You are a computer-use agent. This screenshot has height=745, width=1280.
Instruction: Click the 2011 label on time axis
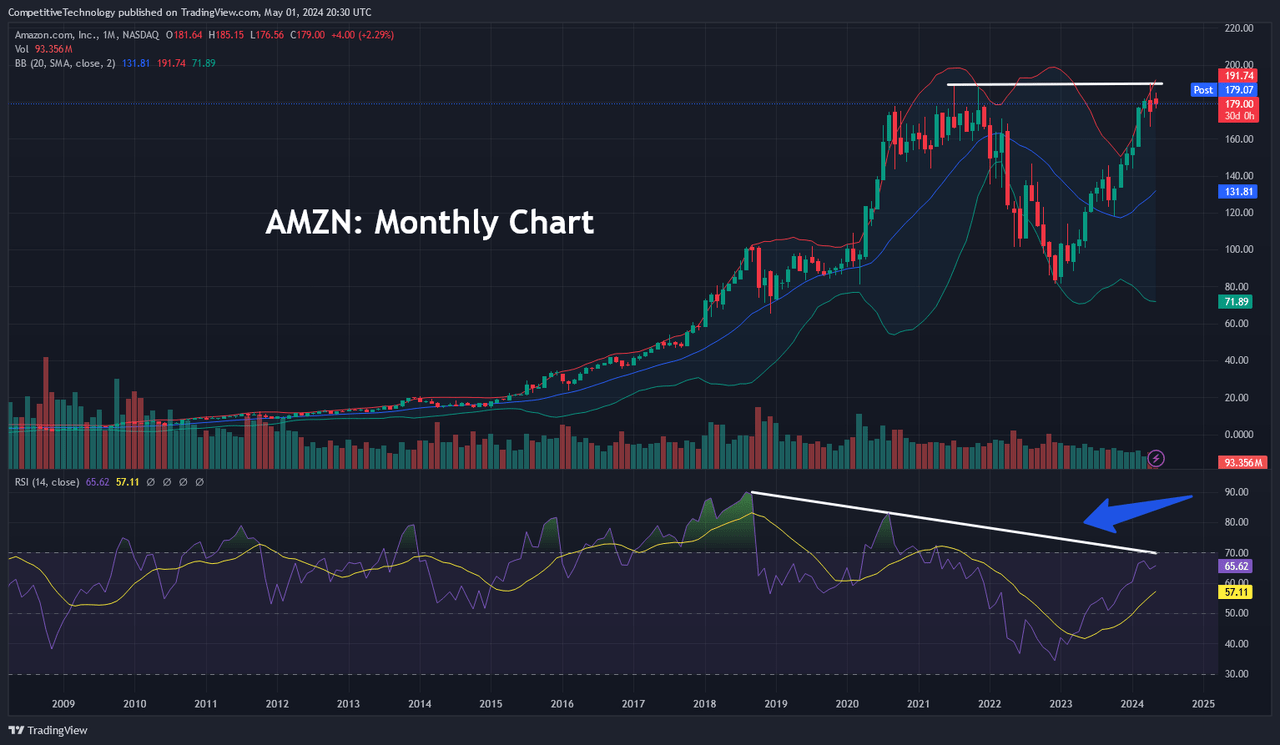(x=206, y=704)
